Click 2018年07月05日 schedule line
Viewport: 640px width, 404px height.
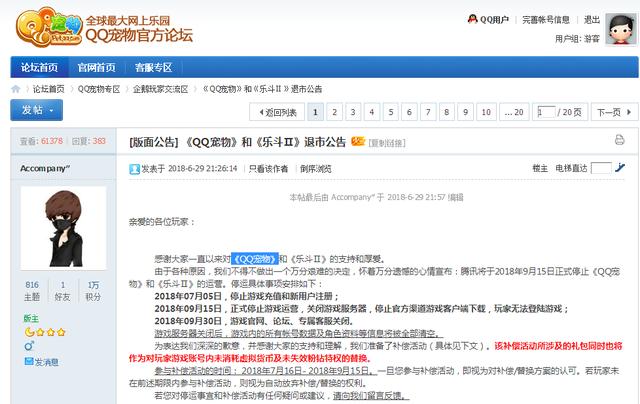tap(247, 296)
